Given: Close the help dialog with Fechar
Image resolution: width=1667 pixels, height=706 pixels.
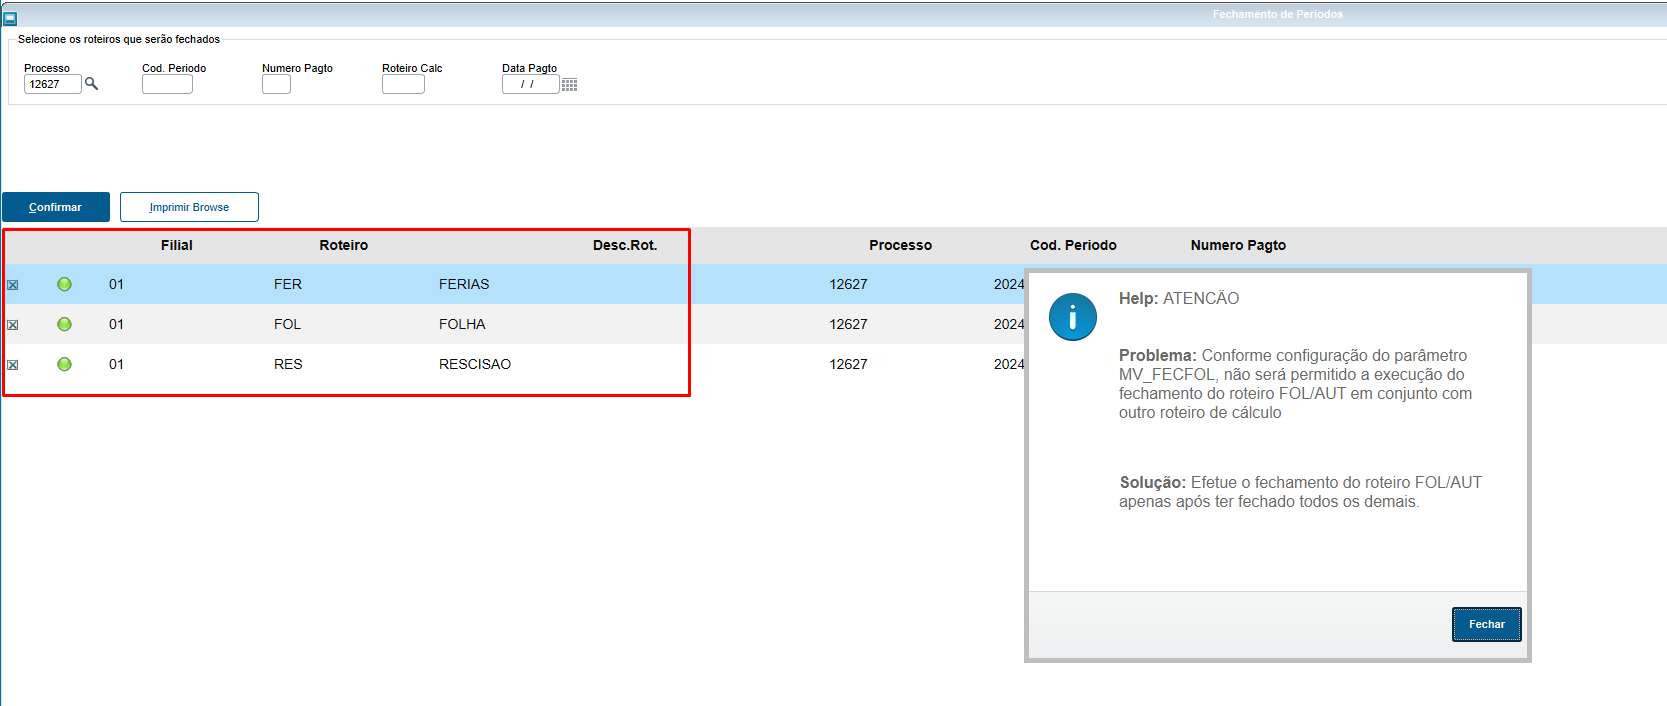Looking at the screenshot, I should click(x=1486, y=624).
